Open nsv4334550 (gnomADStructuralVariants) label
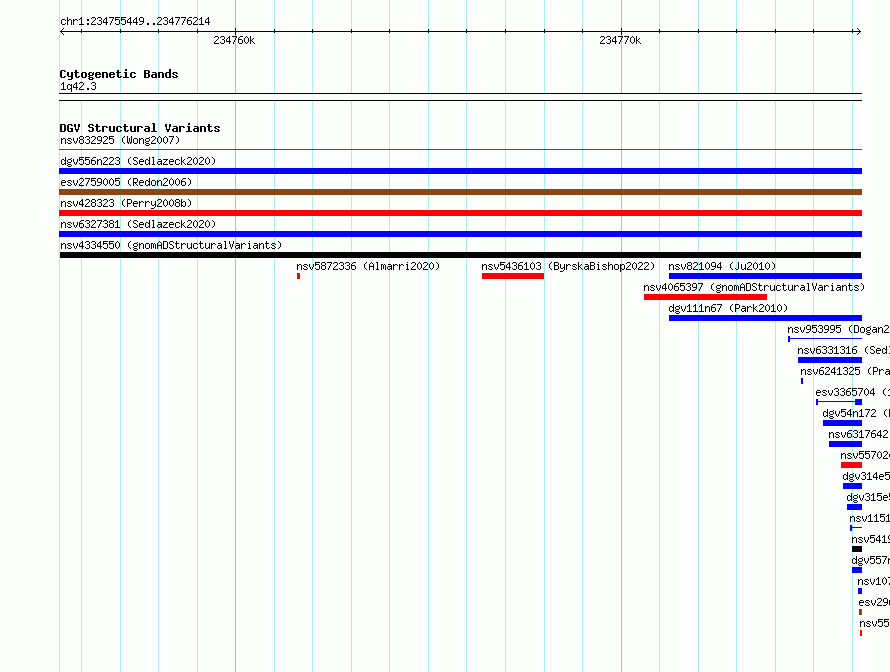 tap(171, 245)
